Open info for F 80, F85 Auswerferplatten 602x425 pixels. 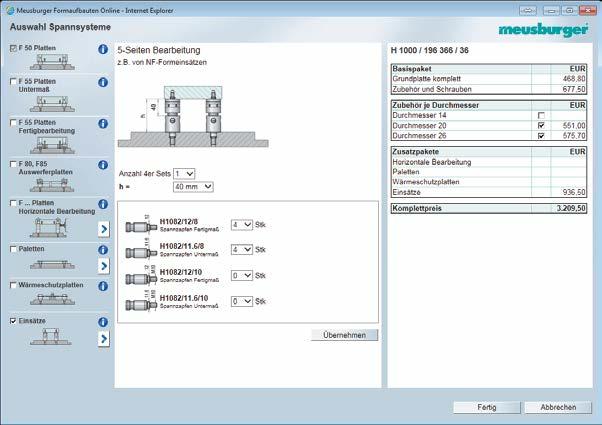(x=103, y=165)
